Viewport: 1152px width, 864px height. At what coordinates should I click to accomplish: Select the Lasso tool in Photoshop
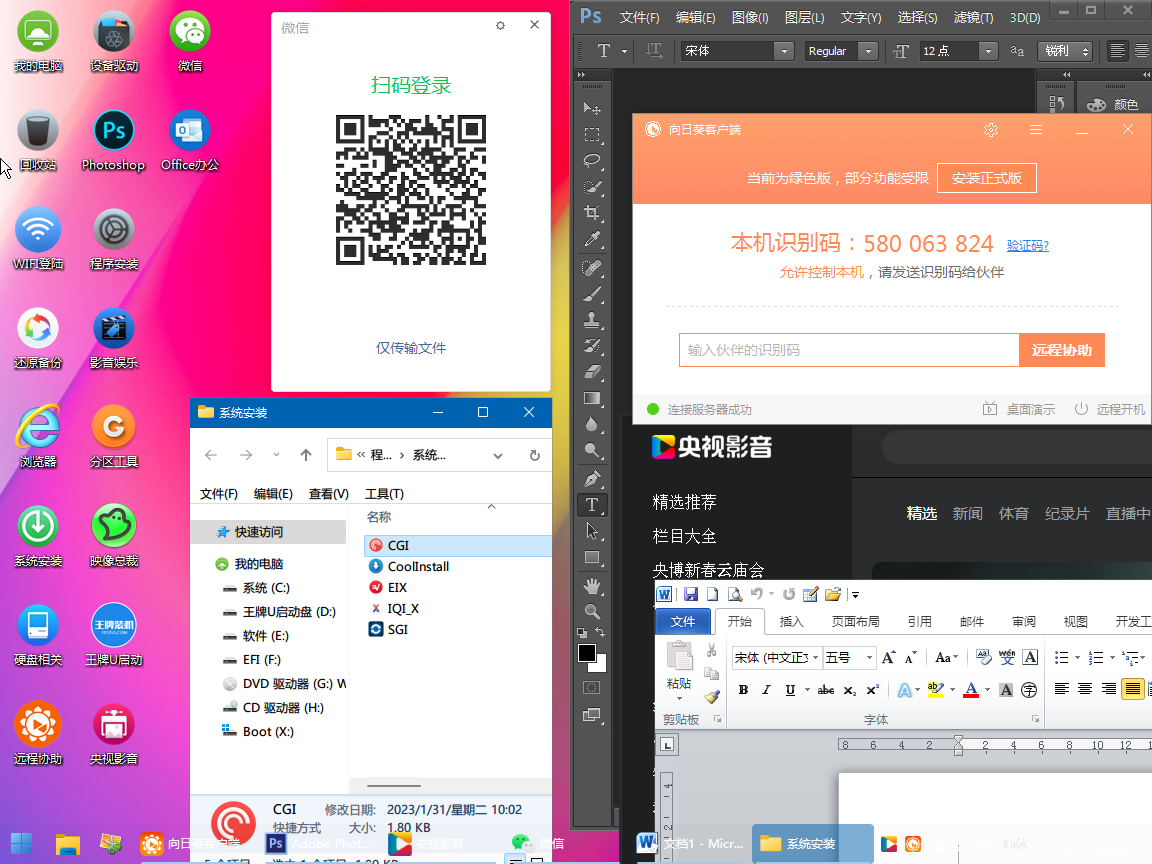click(592, 160)
